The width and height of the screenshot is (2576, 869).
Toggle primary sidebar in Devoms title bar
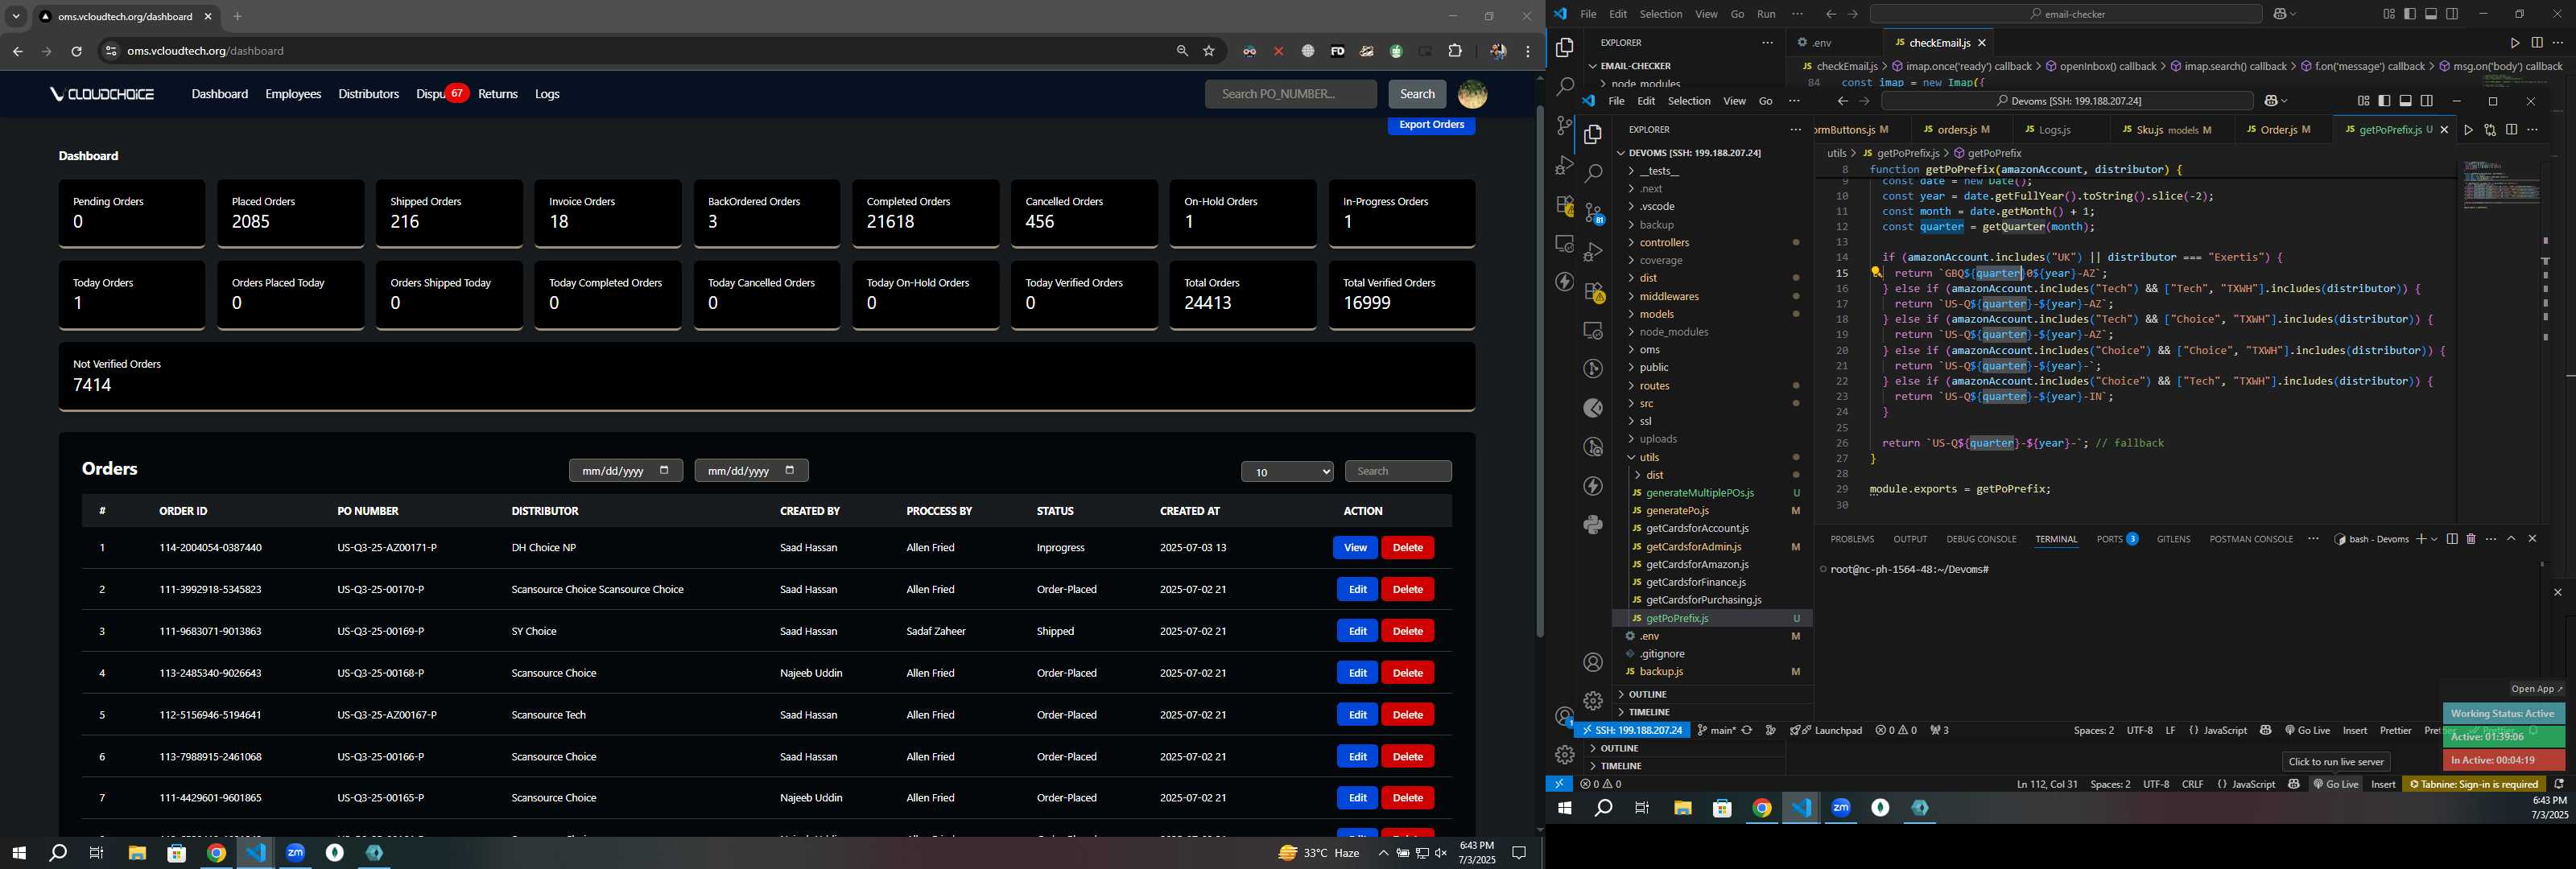[2385, 101]
